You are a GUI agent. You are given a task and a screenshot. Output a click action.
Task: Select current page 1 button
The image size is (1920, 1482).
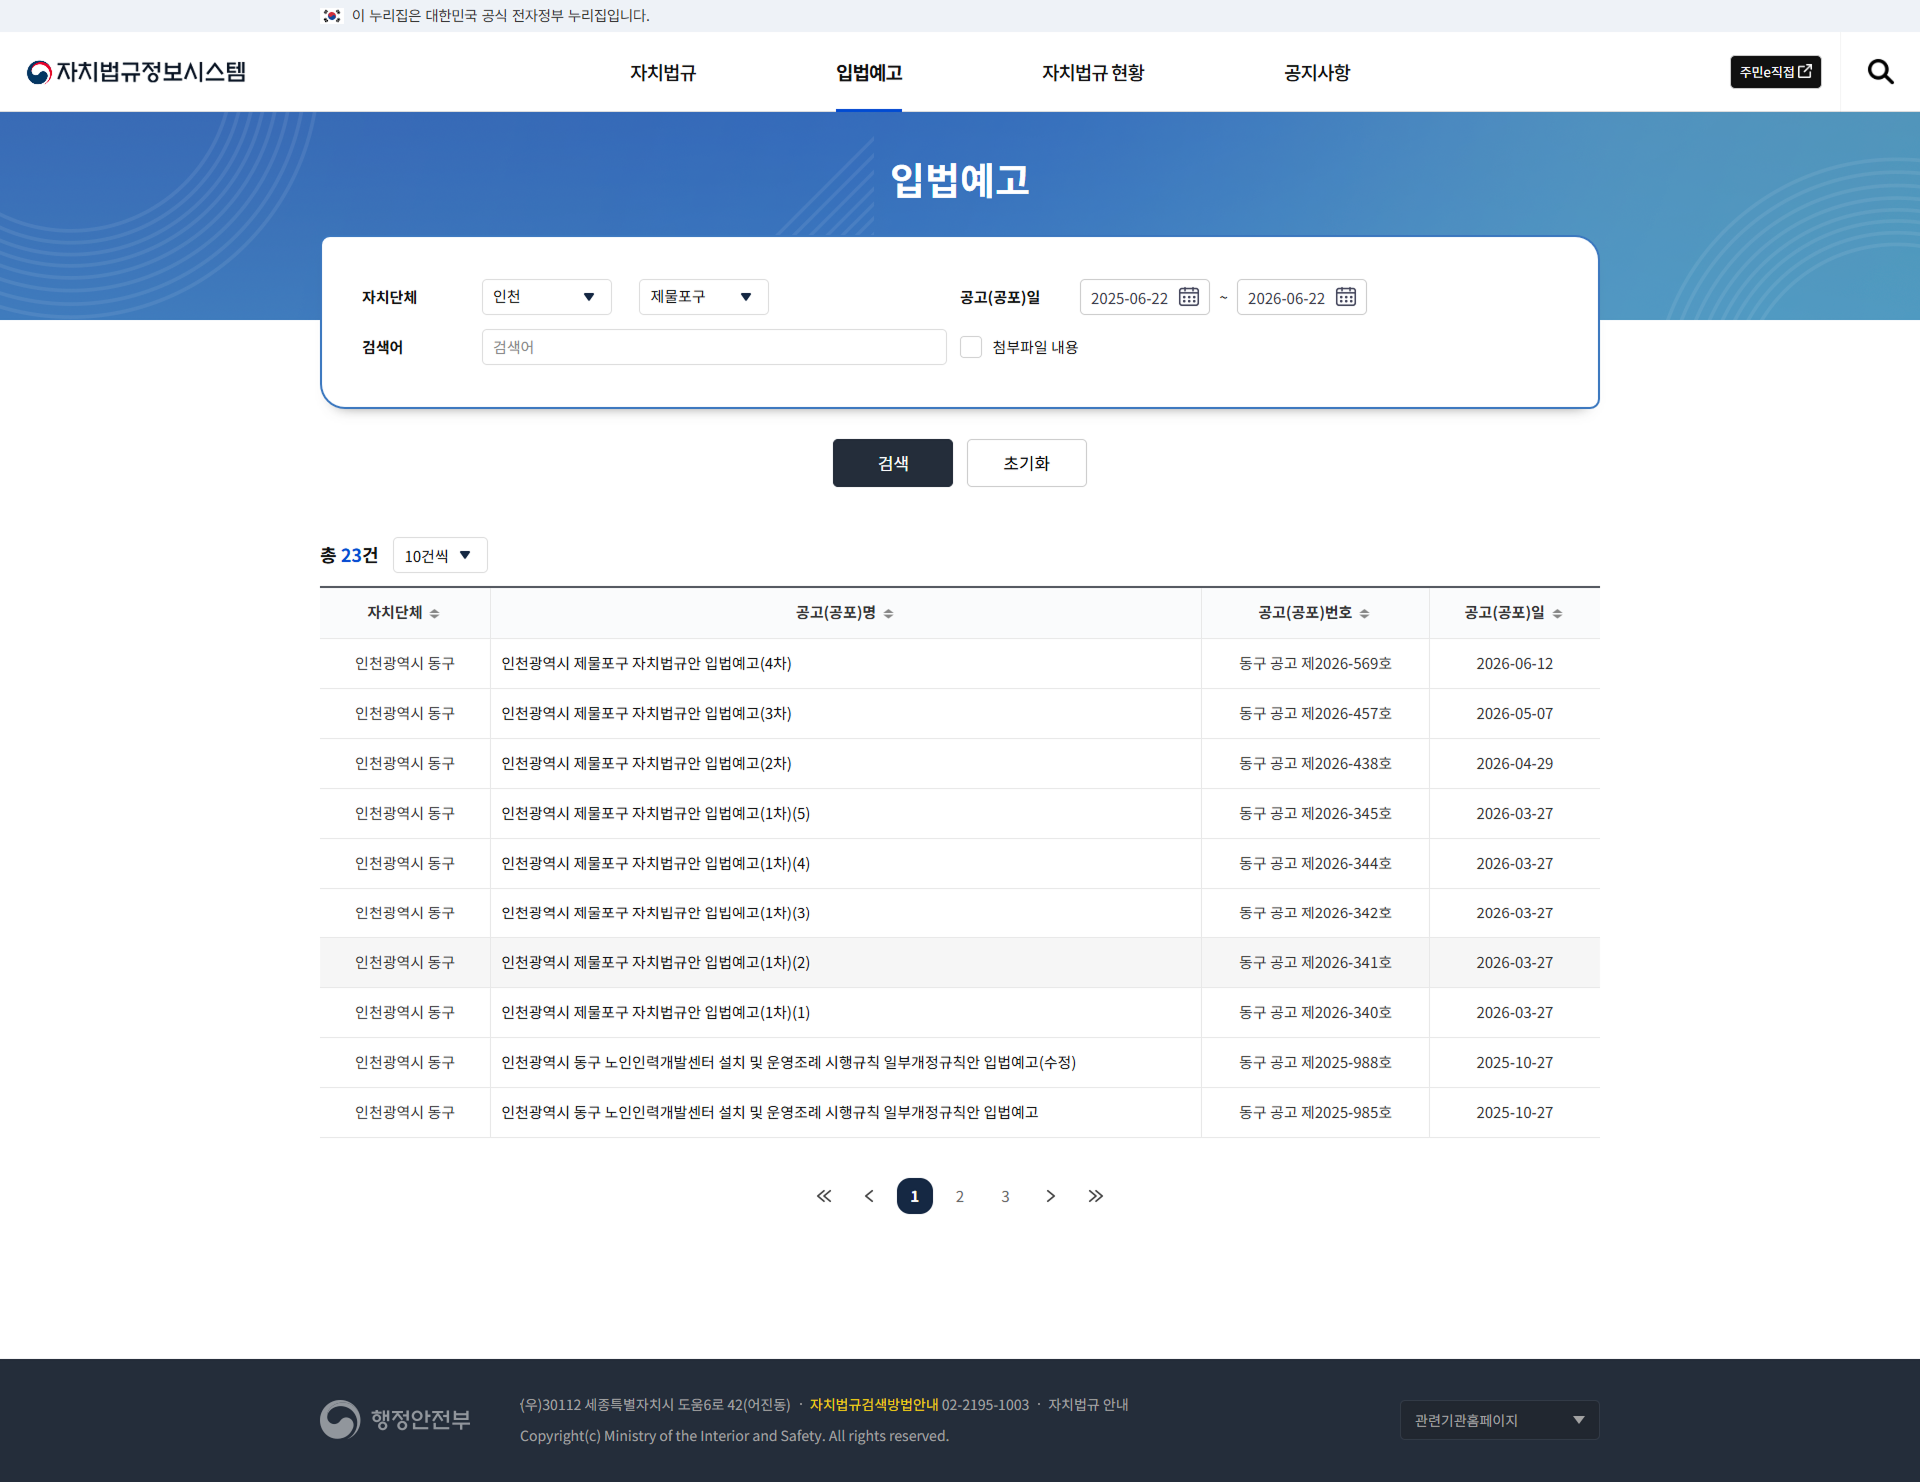914,1196
